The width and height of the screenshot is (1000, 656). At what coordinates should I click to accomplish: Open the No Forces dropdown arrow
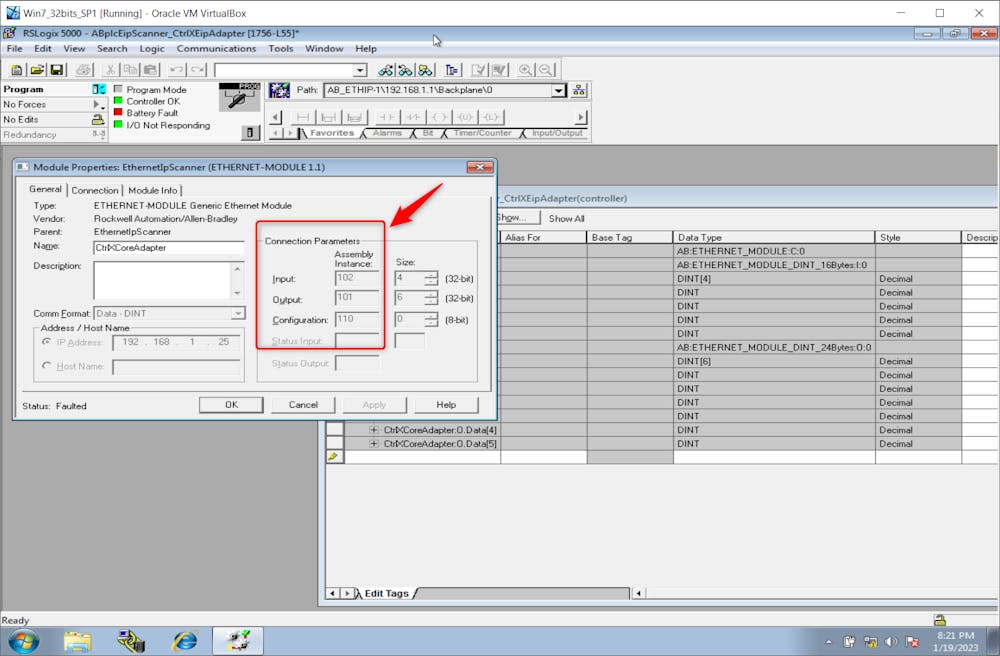coord(98,105)
